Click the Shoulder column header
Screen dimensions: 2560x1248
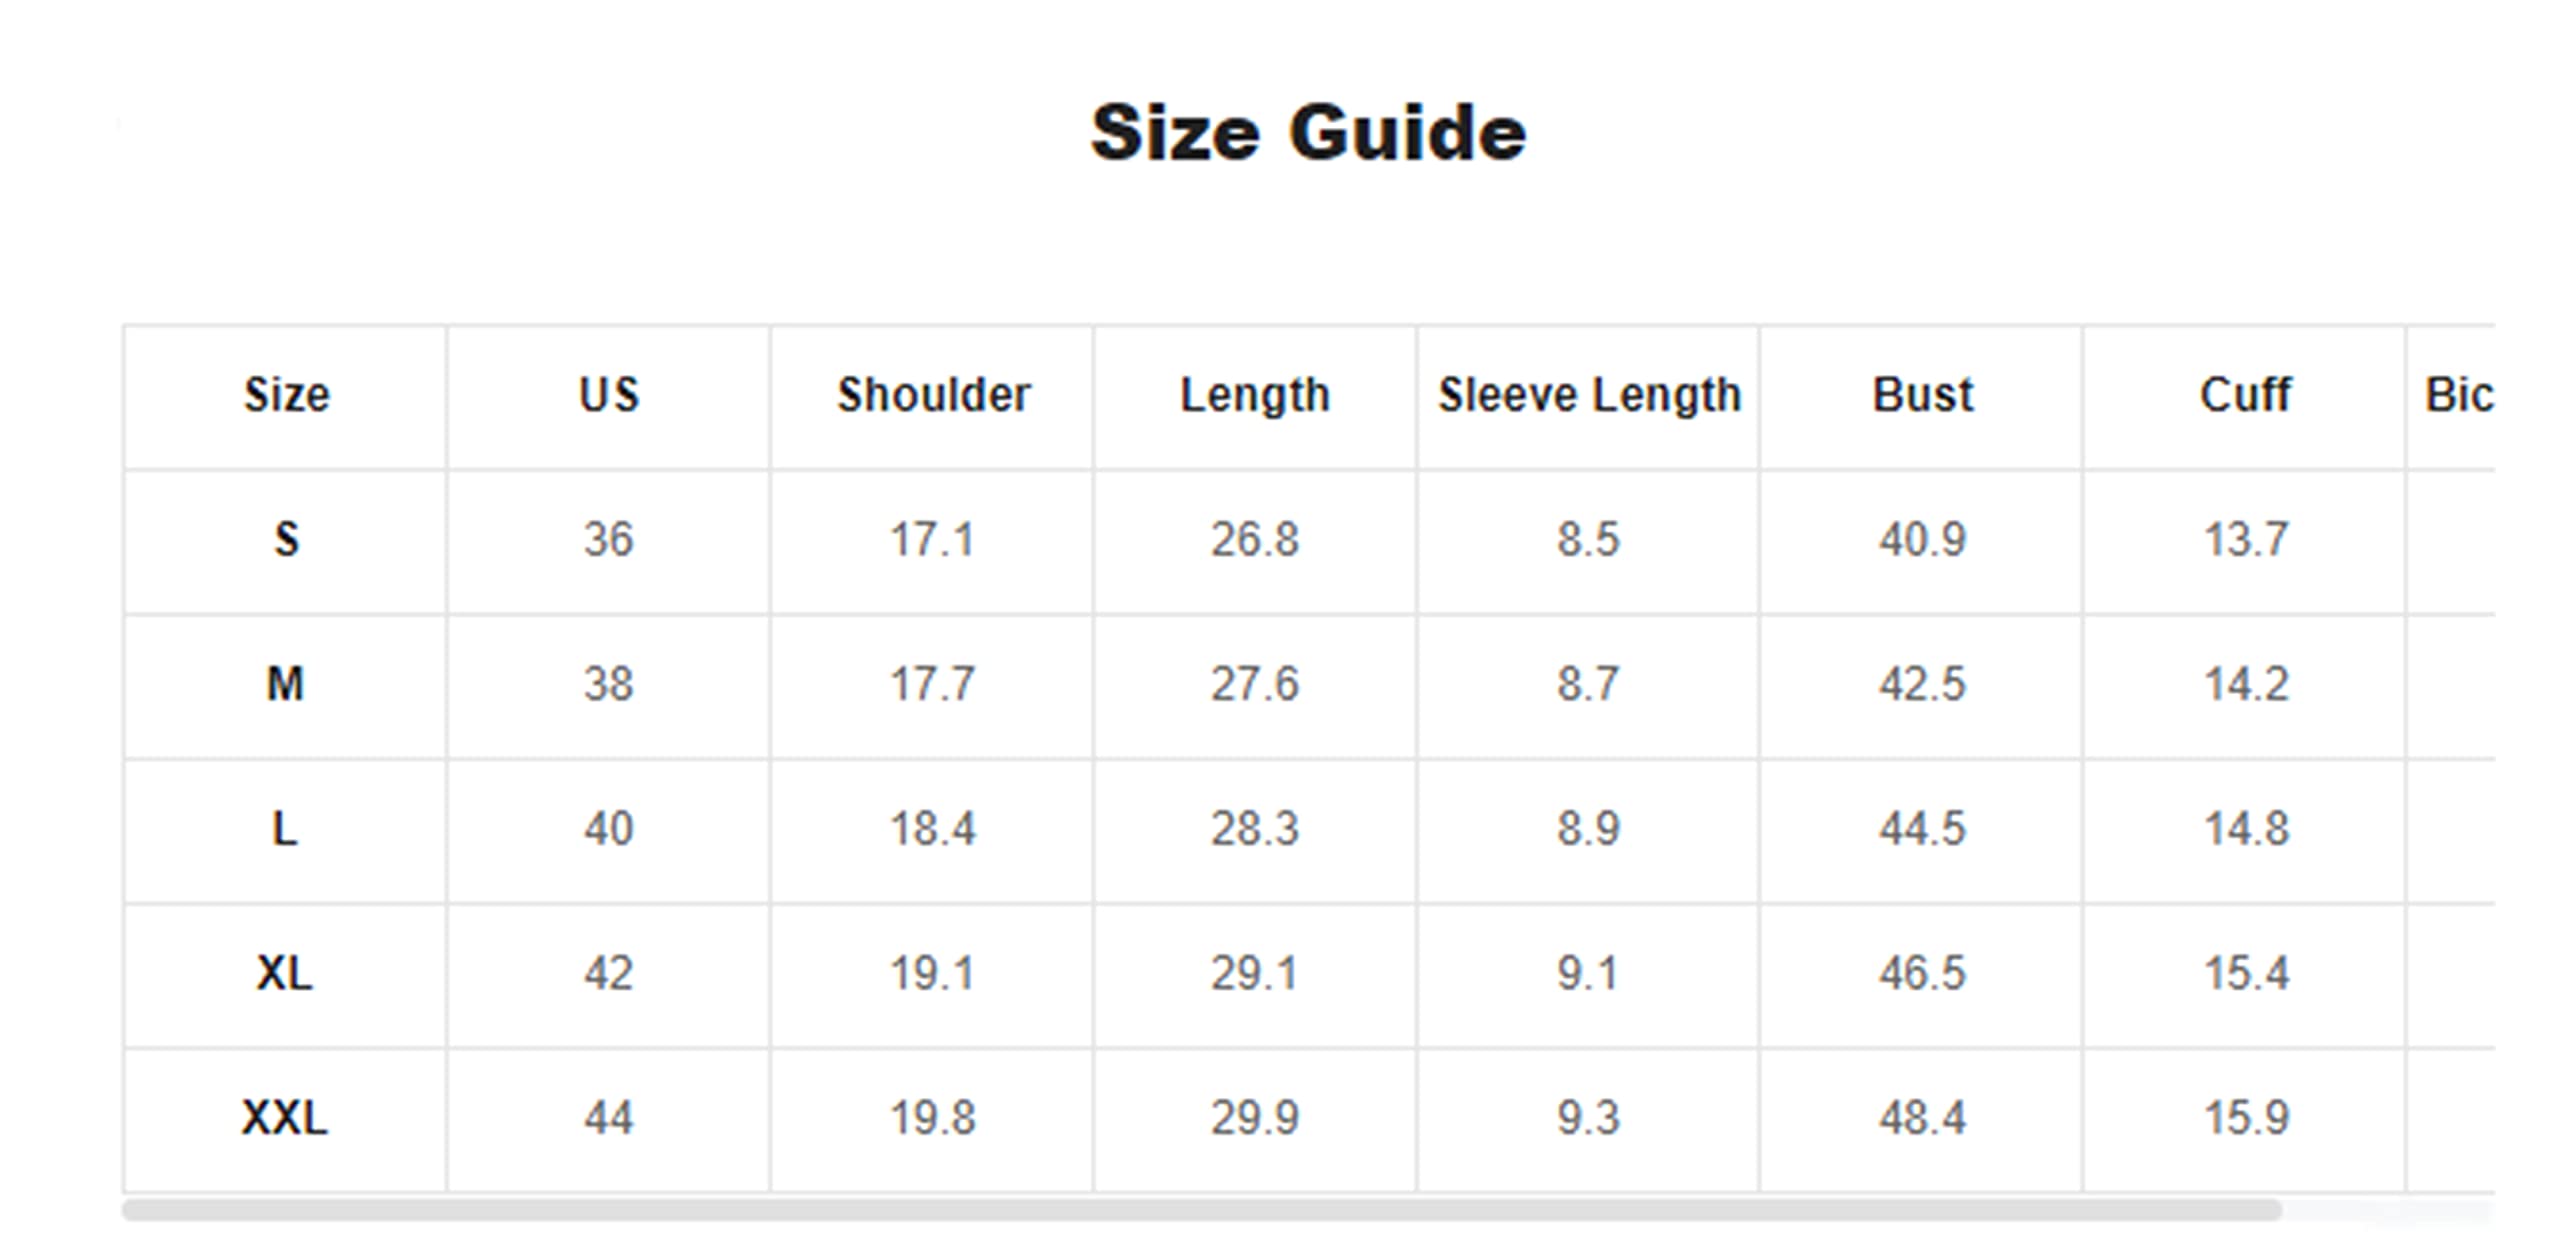[933, 395]
